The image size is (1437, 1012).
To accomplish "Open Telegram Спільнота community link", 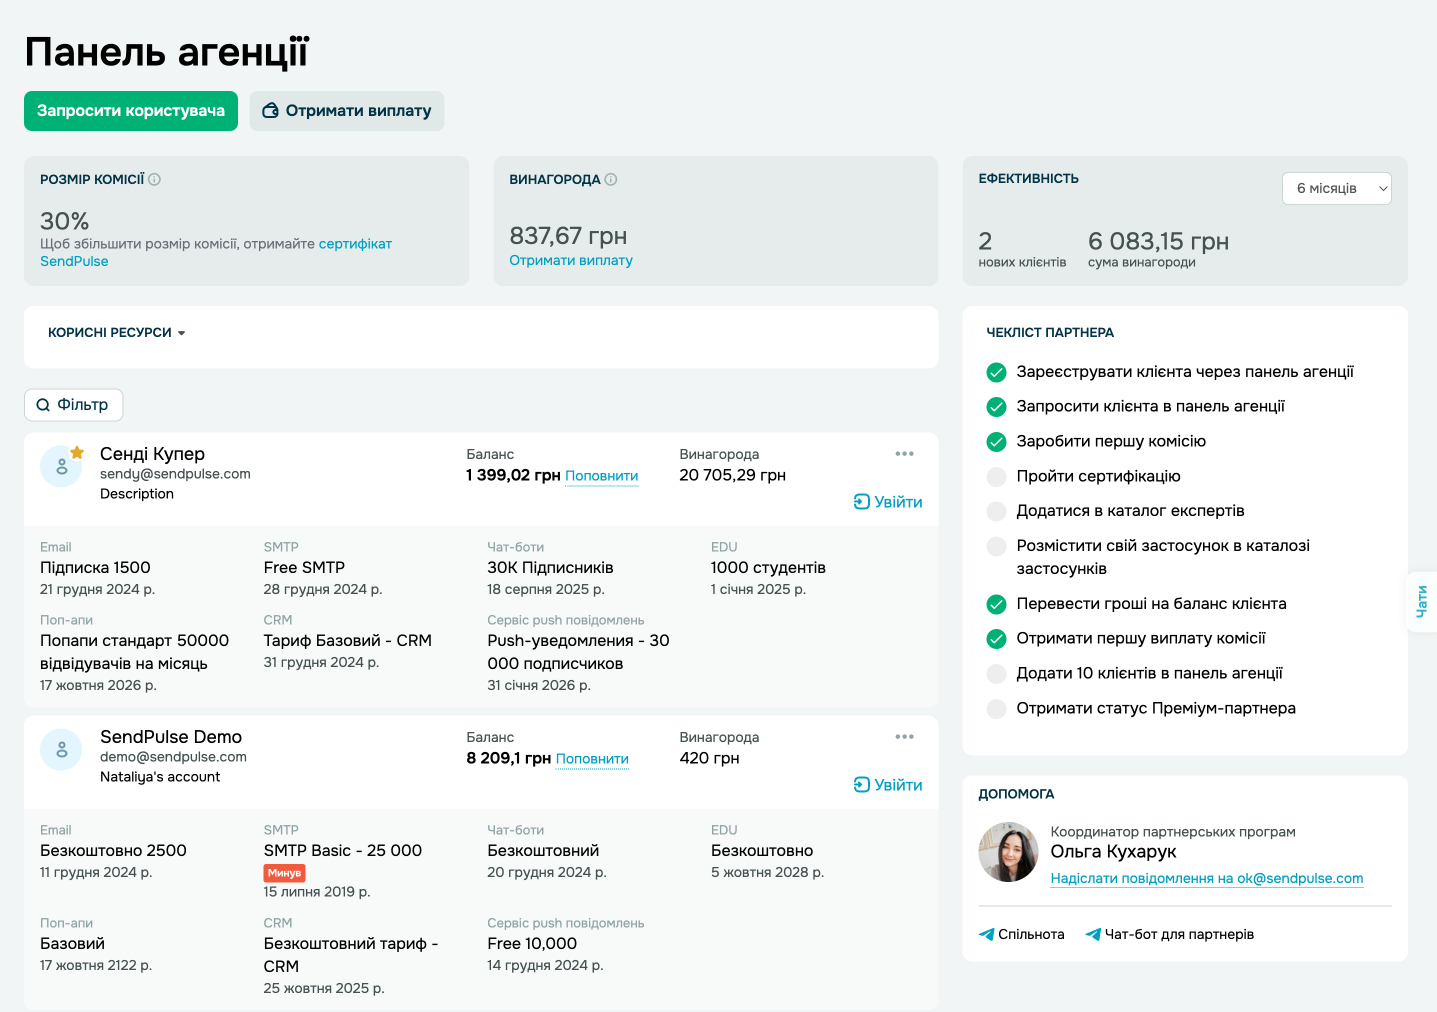I will (x=1021, y=934).
